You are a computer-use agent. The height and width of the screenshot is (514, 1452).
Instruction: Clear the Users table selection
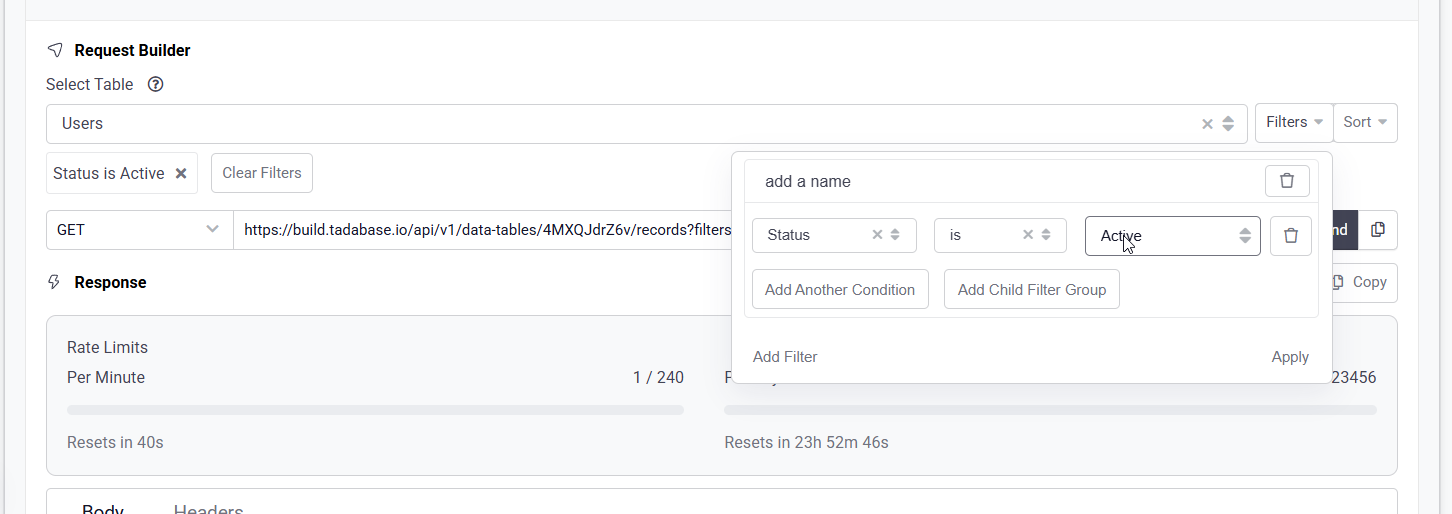tap(1207, 124)
